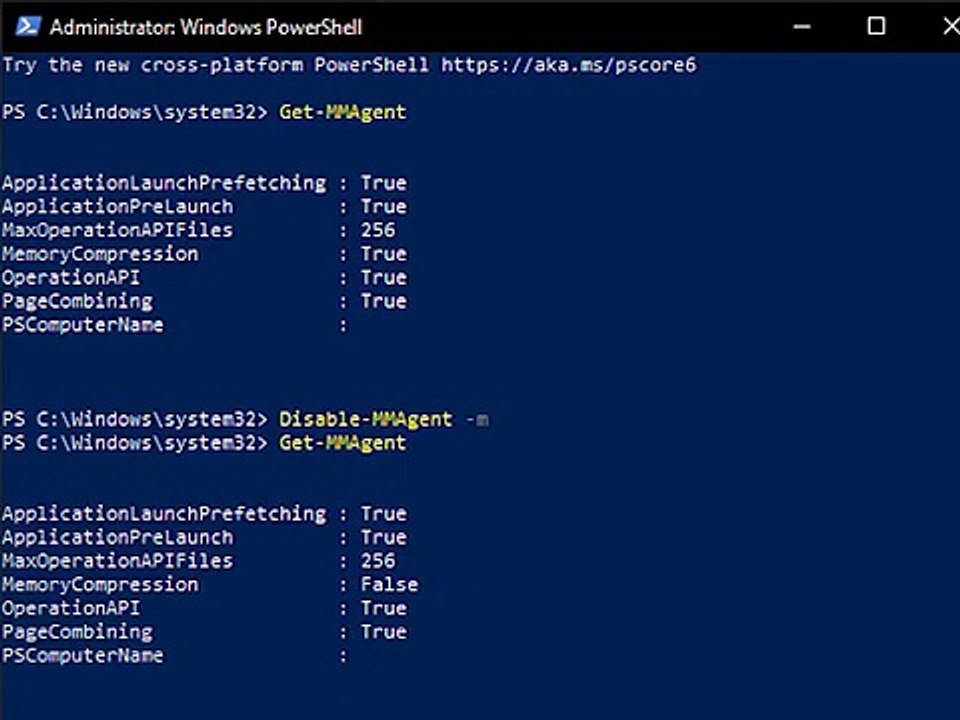Click the -m parameter after Disable-MMAgent
Screen dimensions: 960x720
(x=477, y=419)
